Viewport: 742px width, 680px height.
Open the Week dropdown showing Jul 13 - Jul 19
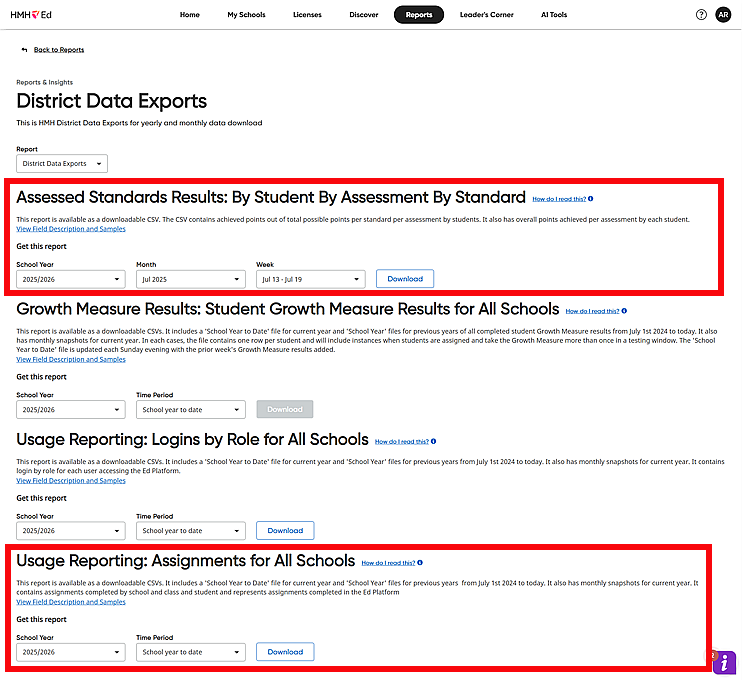[311, 279]
